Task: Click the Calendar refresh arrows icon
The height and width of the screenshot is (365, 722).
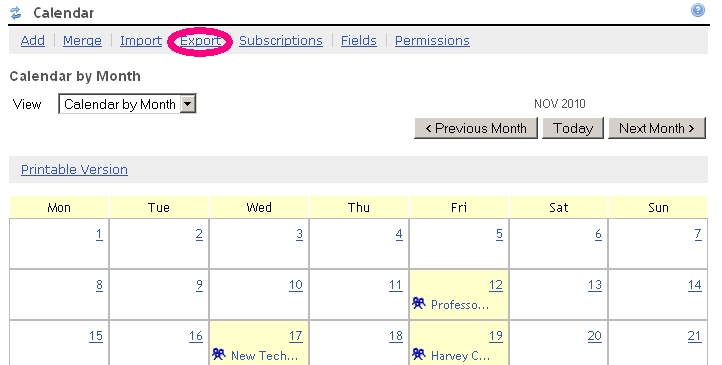Action: click(16, 13)
